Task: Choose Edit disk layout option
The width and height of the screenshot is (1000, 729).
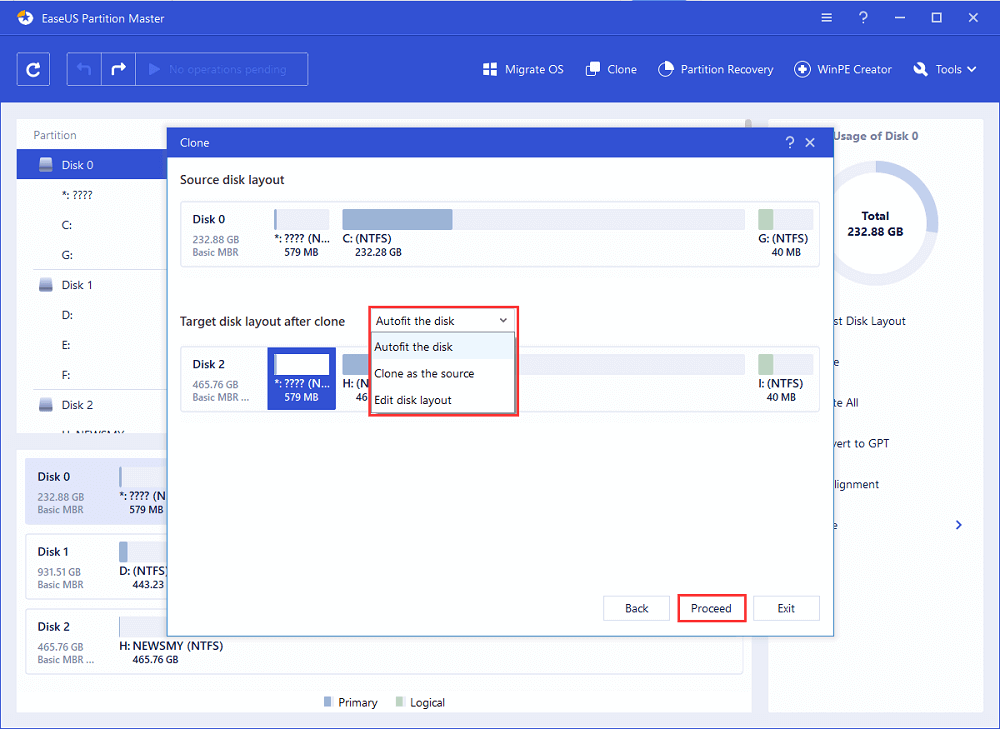Action: pos(413,400)
